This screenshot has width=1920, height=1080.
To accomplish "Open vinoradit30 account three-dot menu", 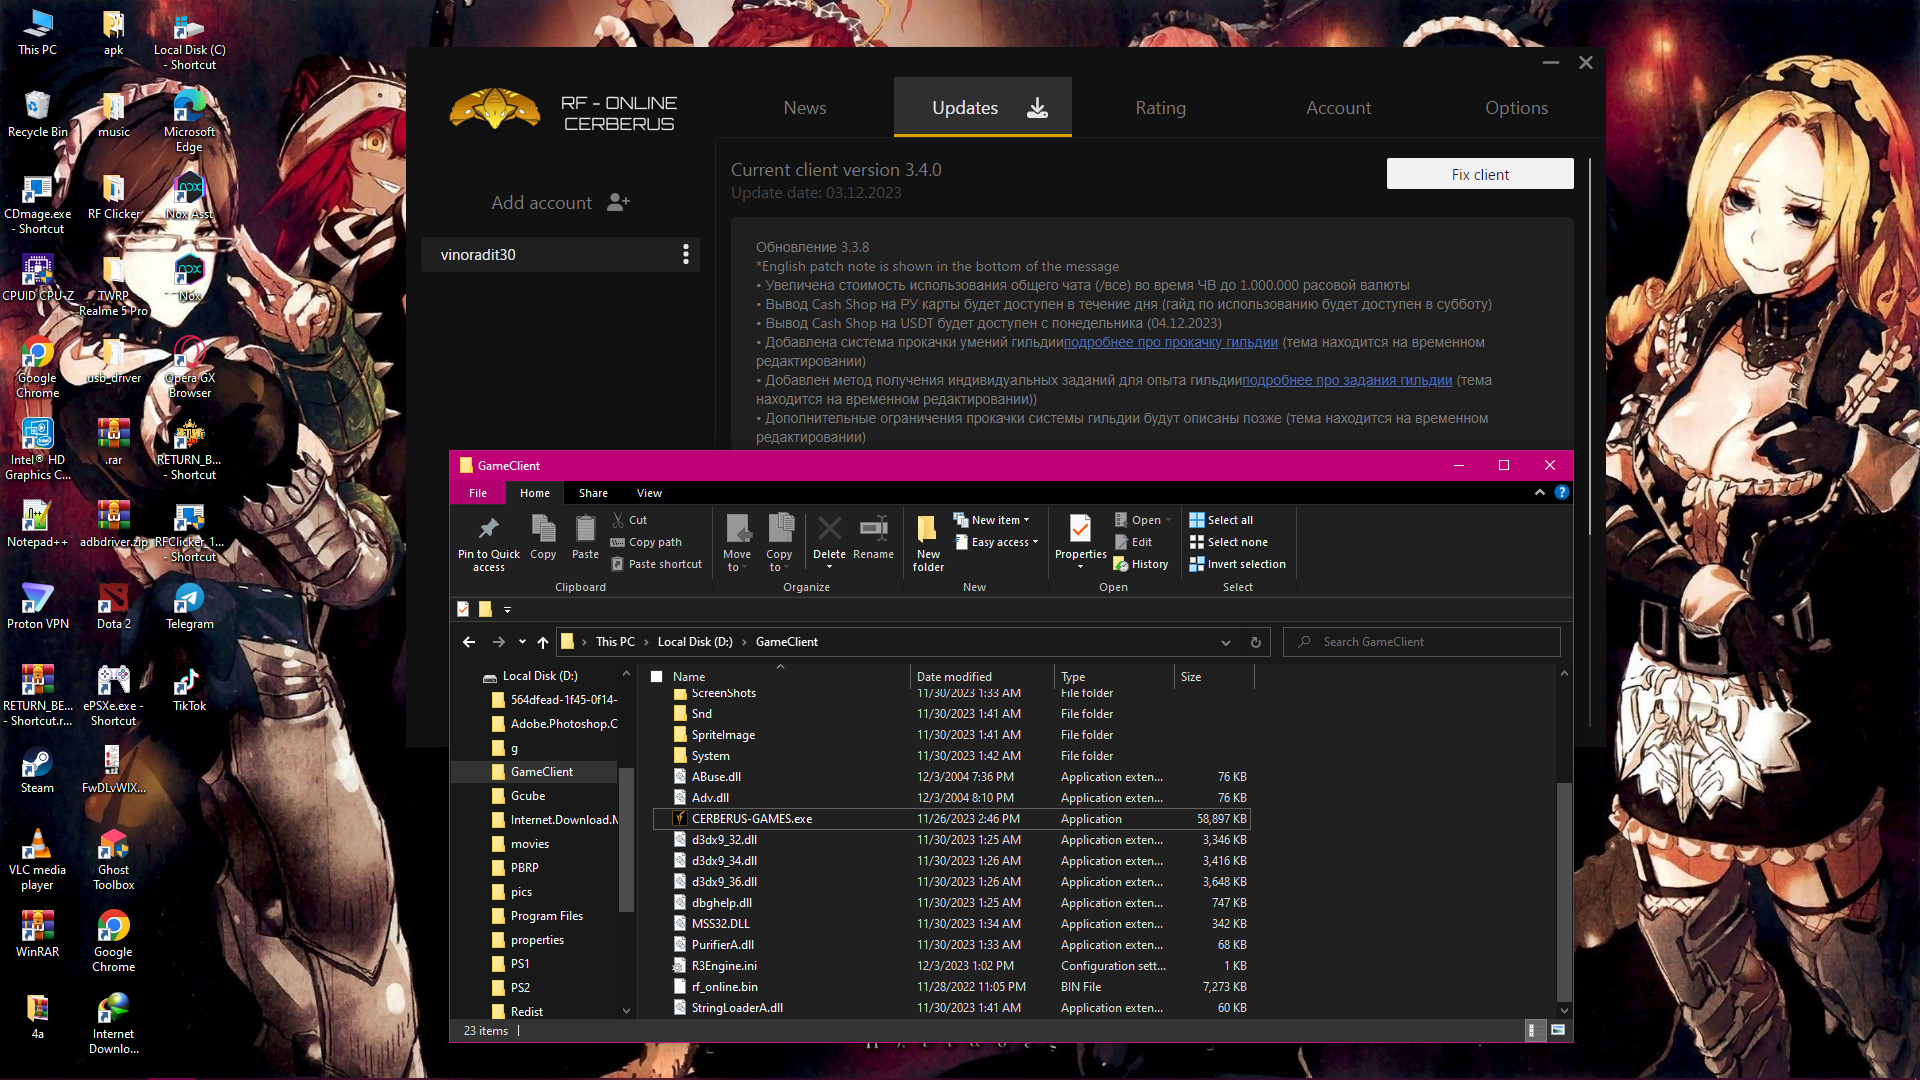I will point(686,254).
